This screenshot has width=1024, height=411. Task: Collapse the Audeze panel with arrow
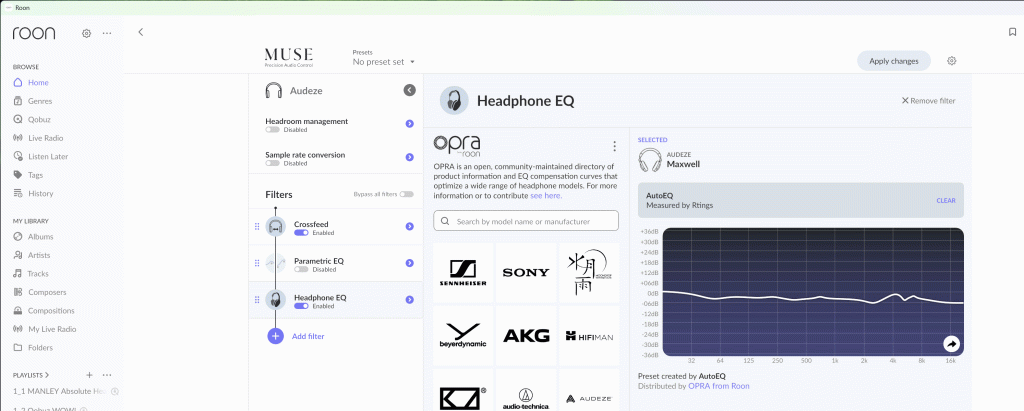(409, 90)
